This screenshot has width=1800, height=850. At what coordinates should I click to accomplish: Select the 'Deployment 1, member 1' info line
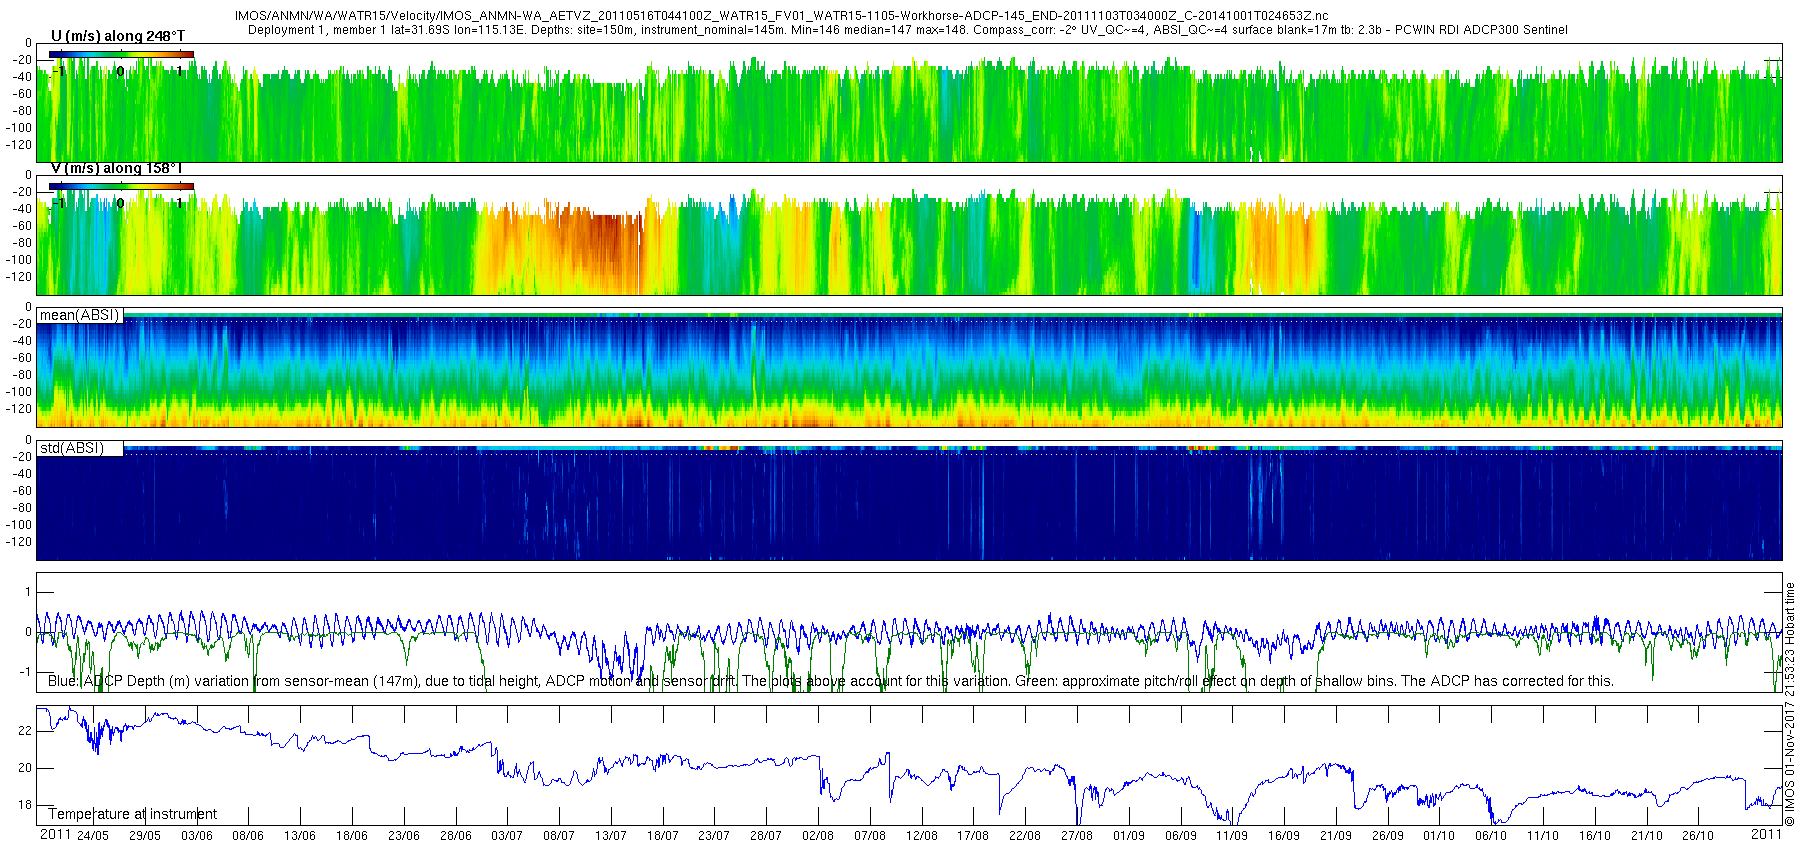907,30
